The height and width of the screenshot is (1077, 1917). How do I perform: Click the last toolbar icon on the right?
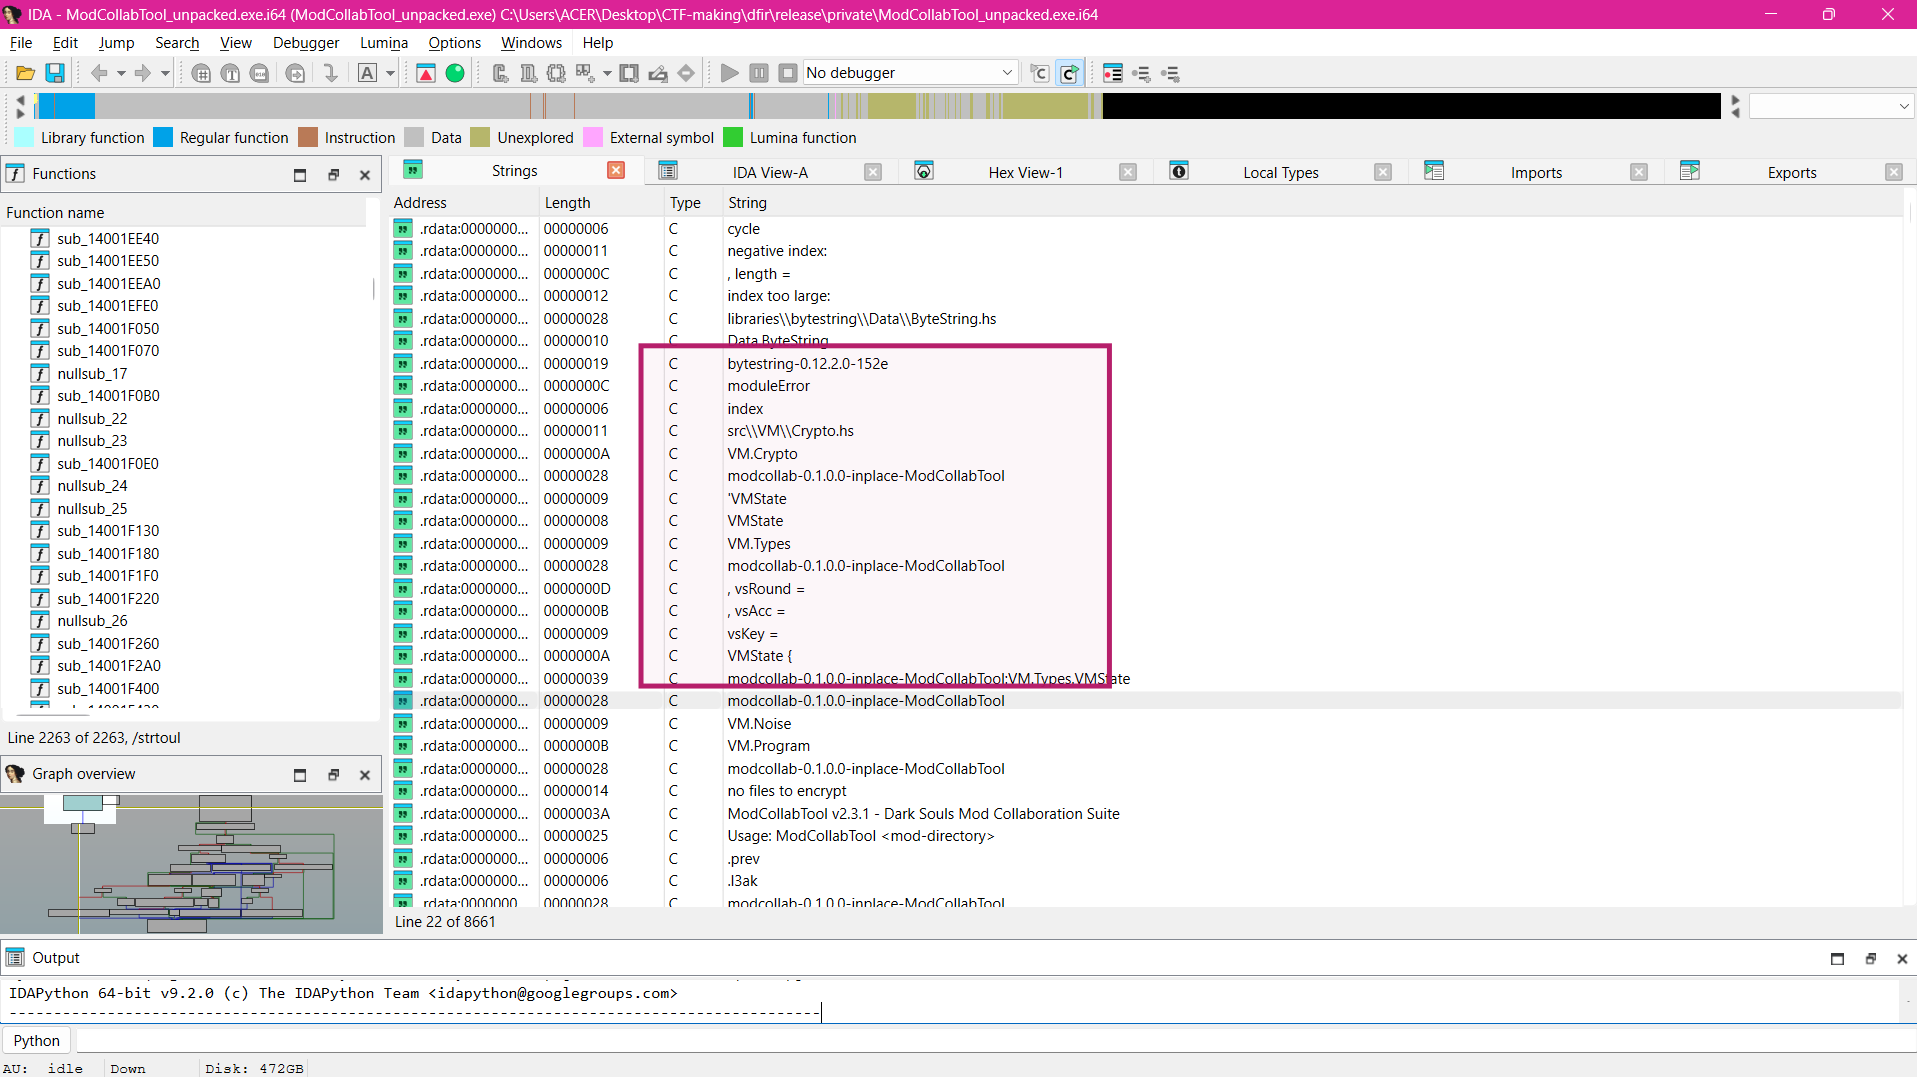(1171, 73)
